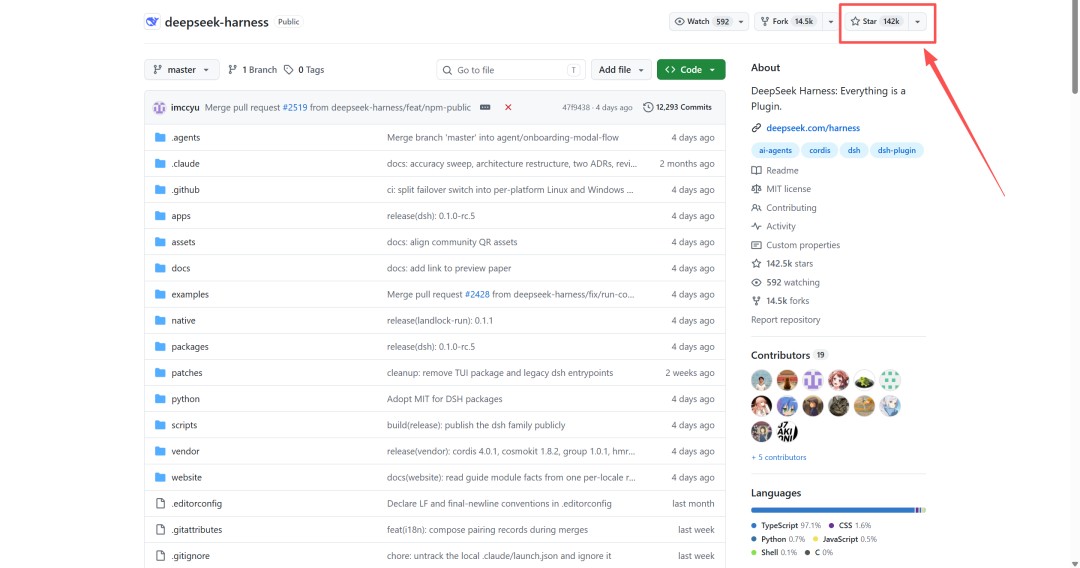1080x568 pixels.
Task: Show + 5 contributors link
Action: [778, 457]
